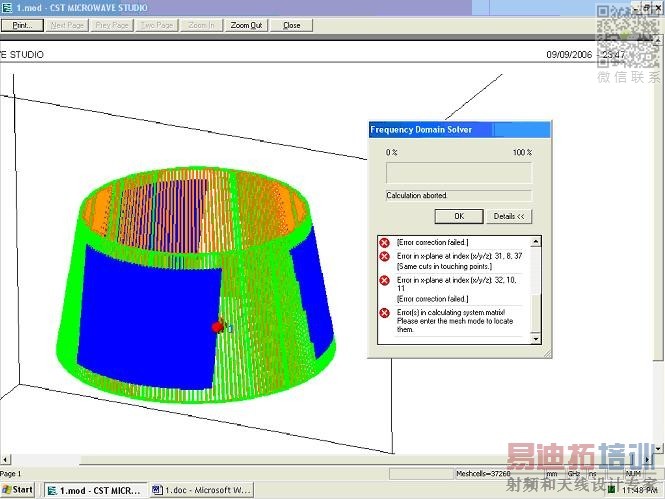The height and width of the screenshot is (499, 665).
Task: Open the Windows Start menu
Action: pyautogui.click(x=17, y=490)
